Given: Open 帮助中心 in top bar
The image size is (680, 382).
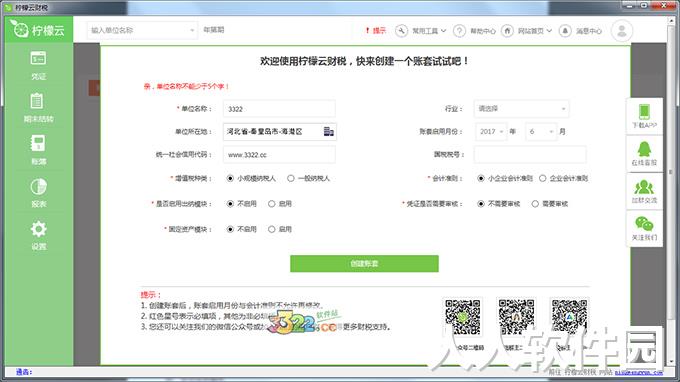Looking at the screenshot, I should [483, 31].
